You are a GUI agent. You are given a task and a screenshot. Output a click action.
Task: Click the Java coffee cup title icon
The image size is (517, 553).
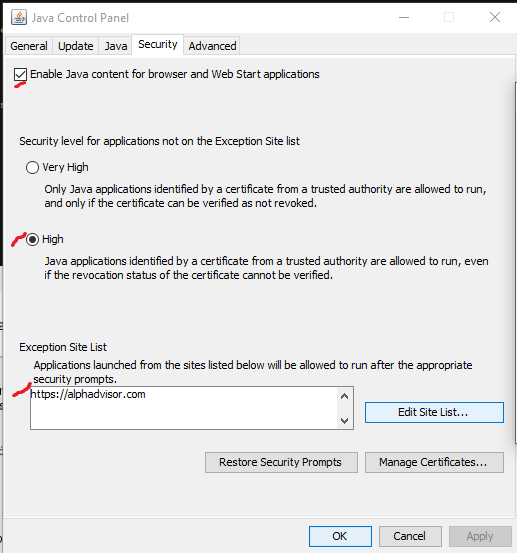pyautogui.click(x=19, y=17)
